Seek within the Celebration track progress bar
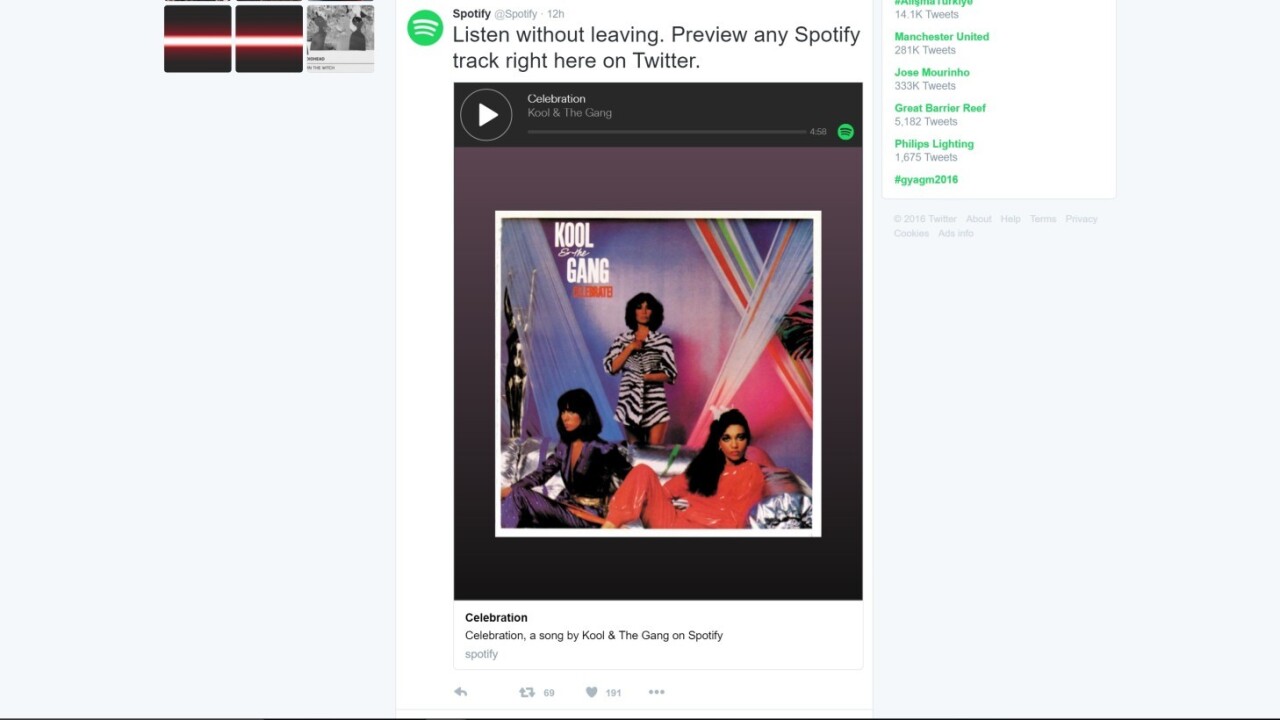Image resolution: width=1280 pixels, height=720 pixels. (x=666, y=132)
